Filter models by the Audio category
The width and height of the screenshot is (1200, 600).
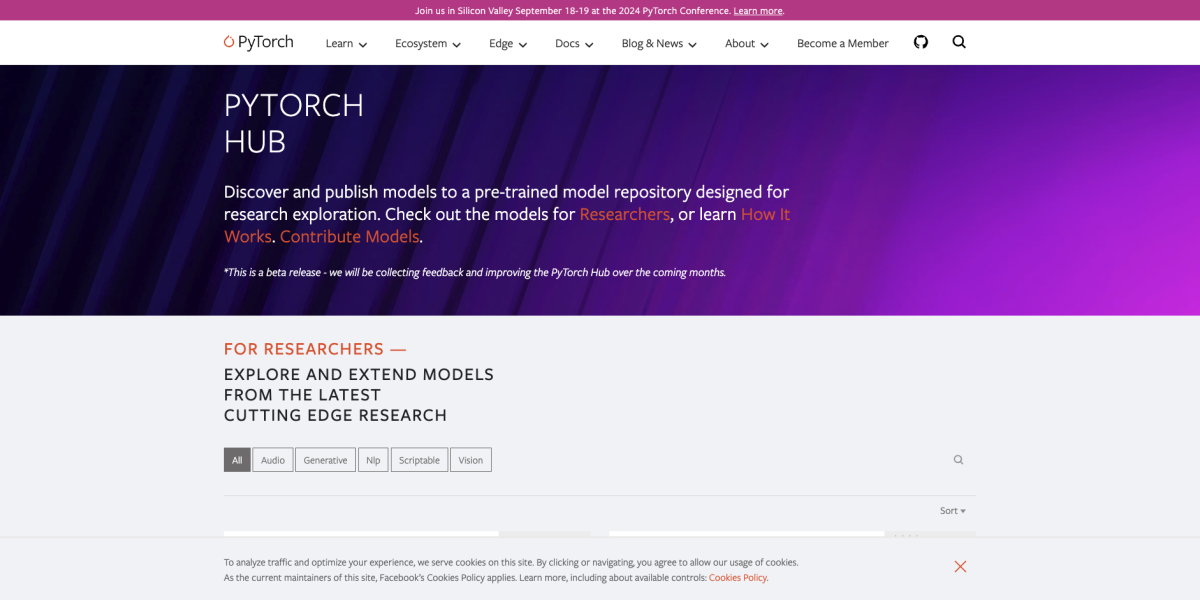click(272, 459)
